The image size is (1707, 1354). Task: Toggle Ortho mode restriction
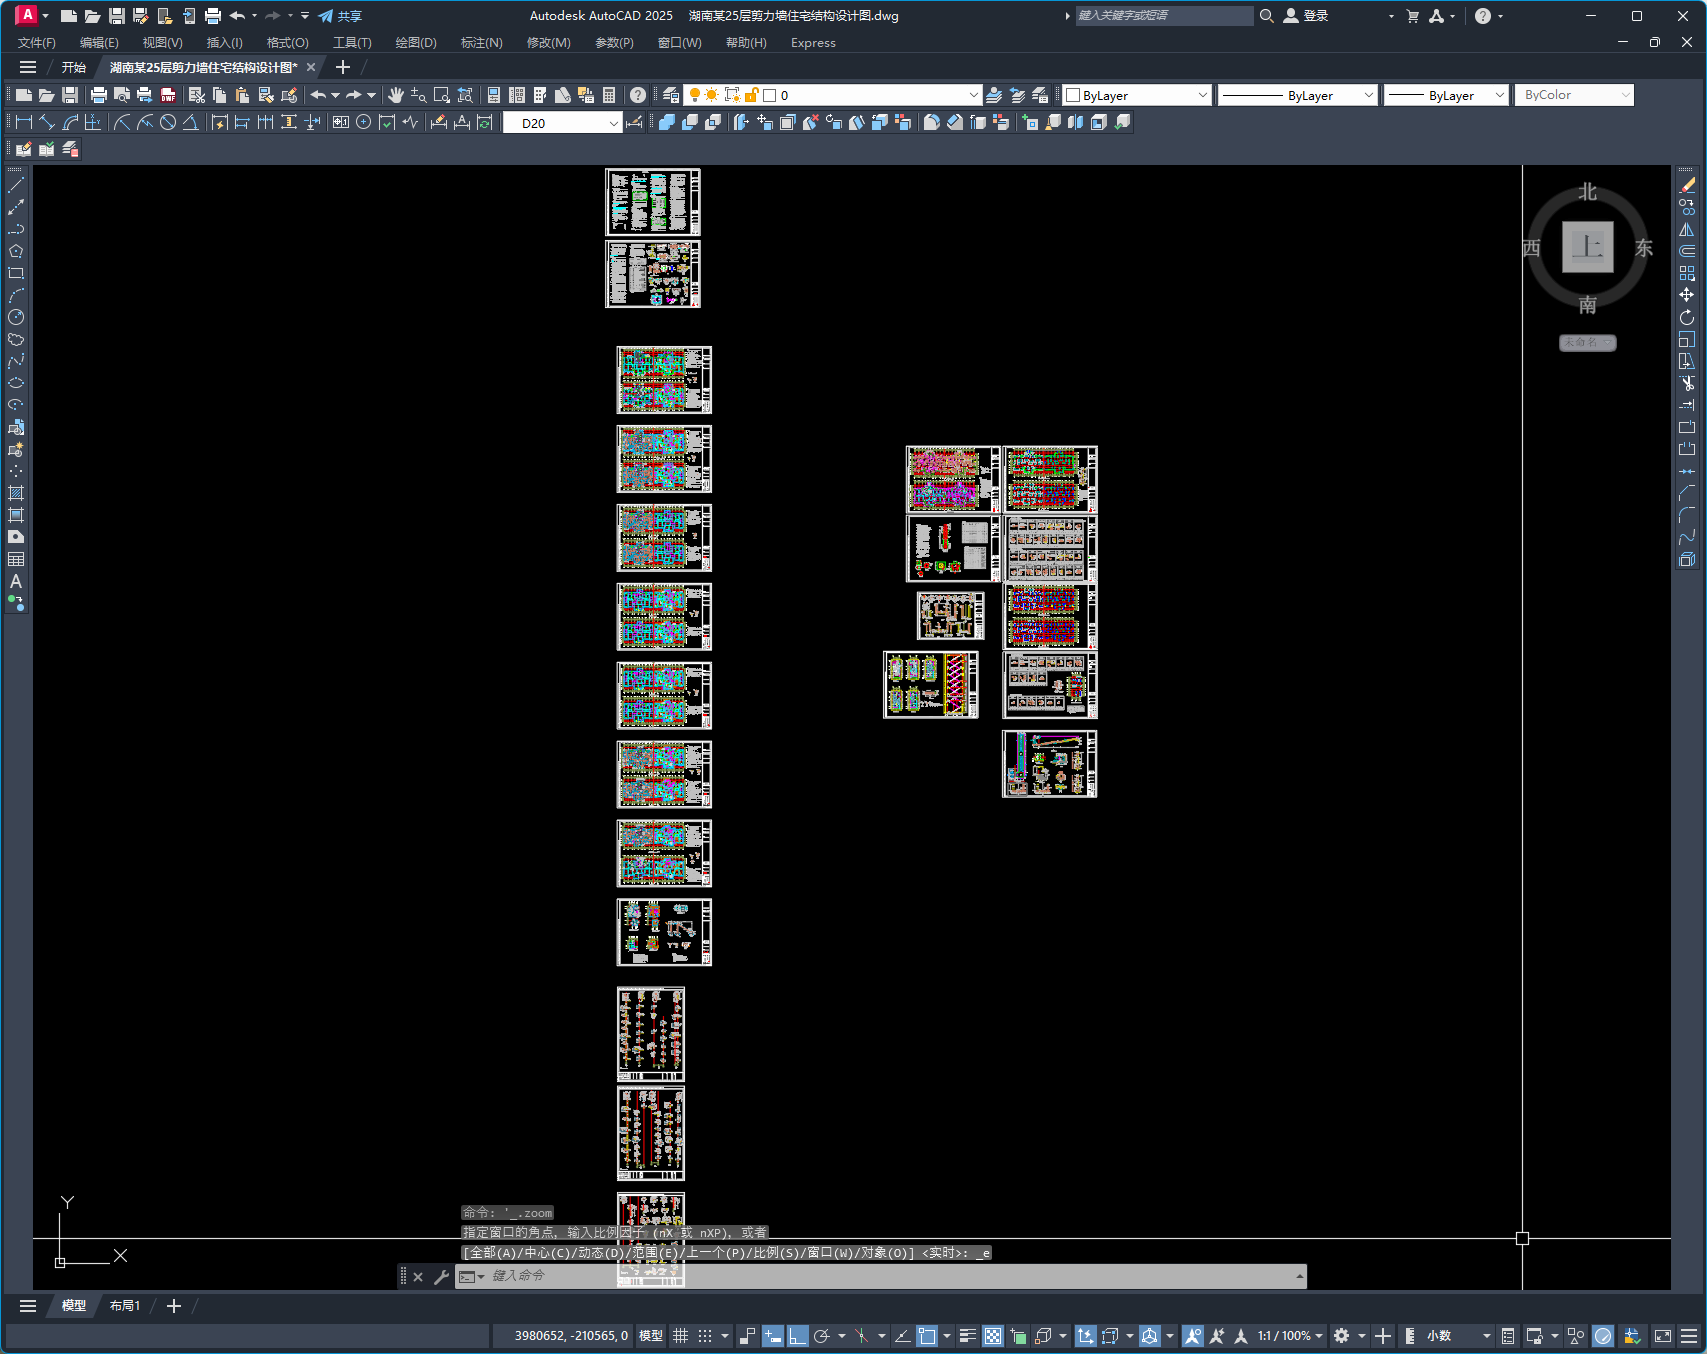pos(797,1336)
